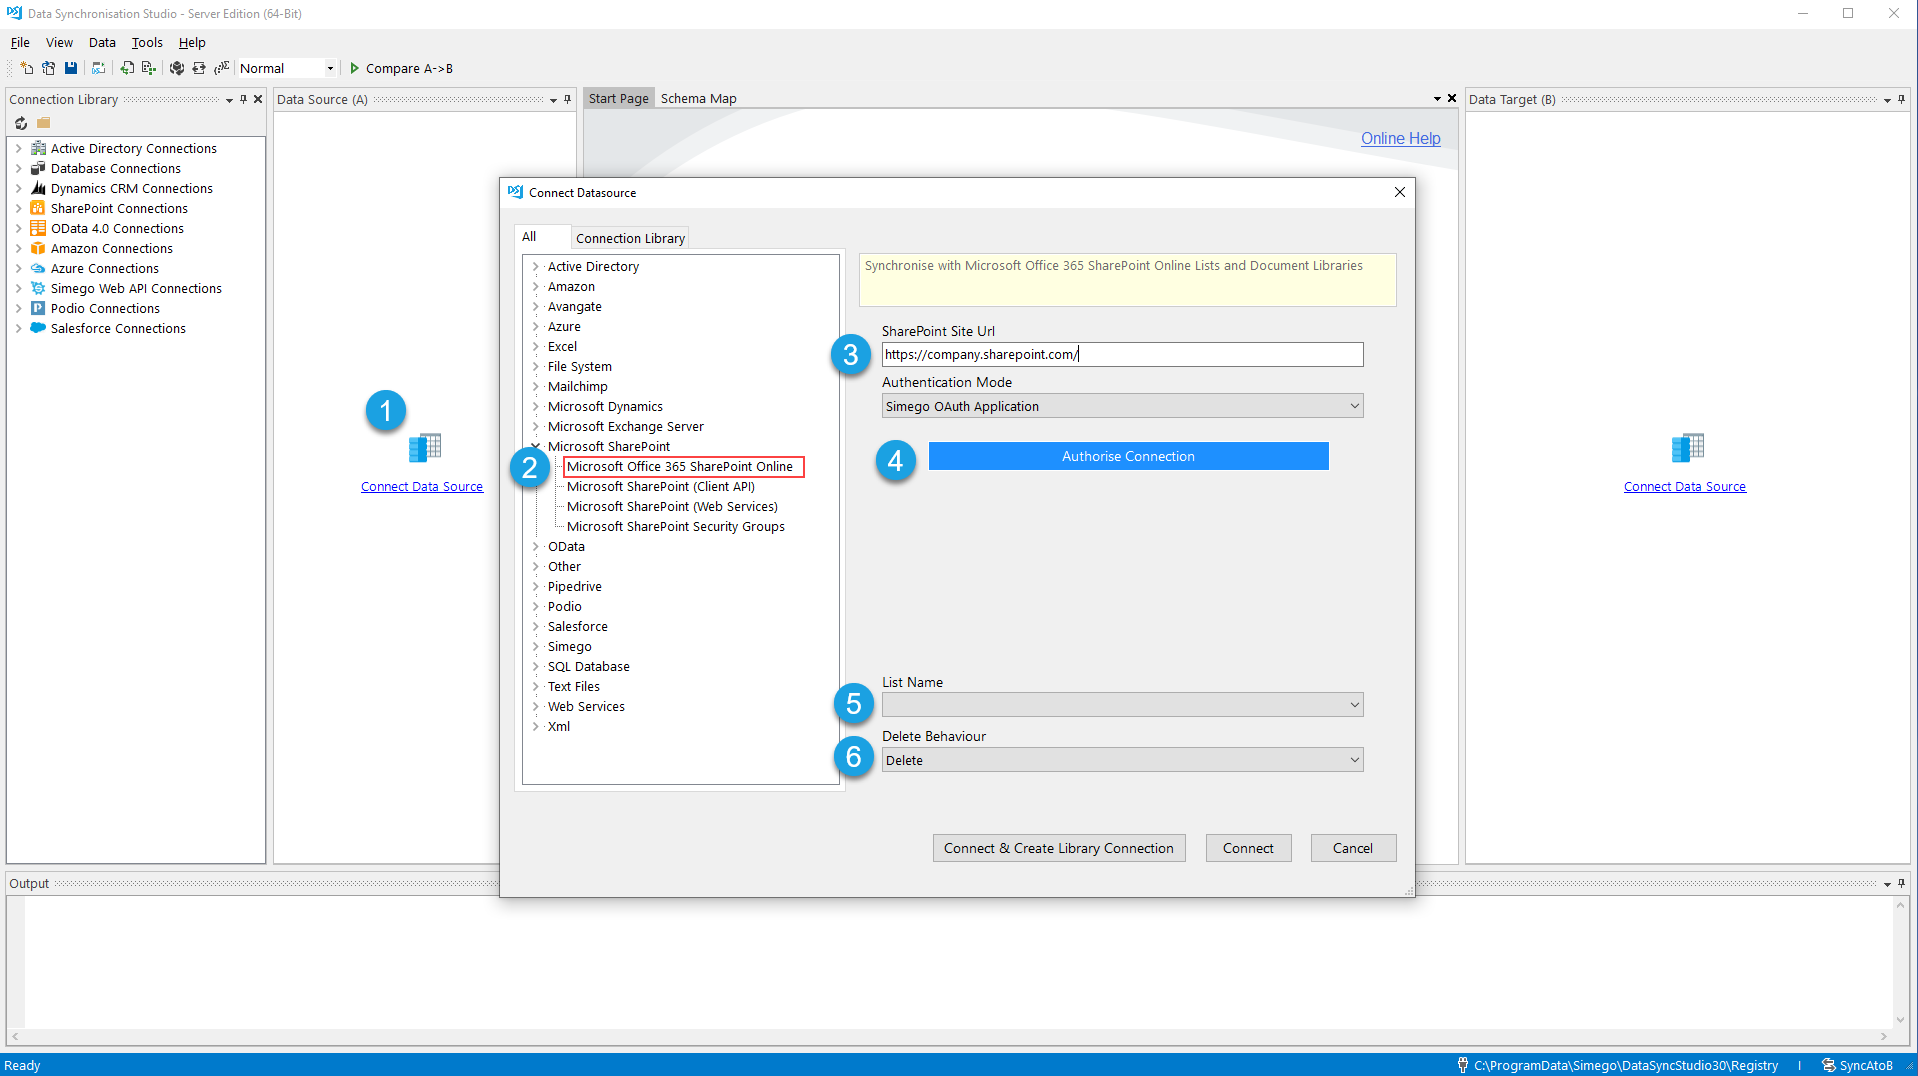Click the import connection toolbar icon
This screenshot has width=1918, height=1076.
point(127,68)
